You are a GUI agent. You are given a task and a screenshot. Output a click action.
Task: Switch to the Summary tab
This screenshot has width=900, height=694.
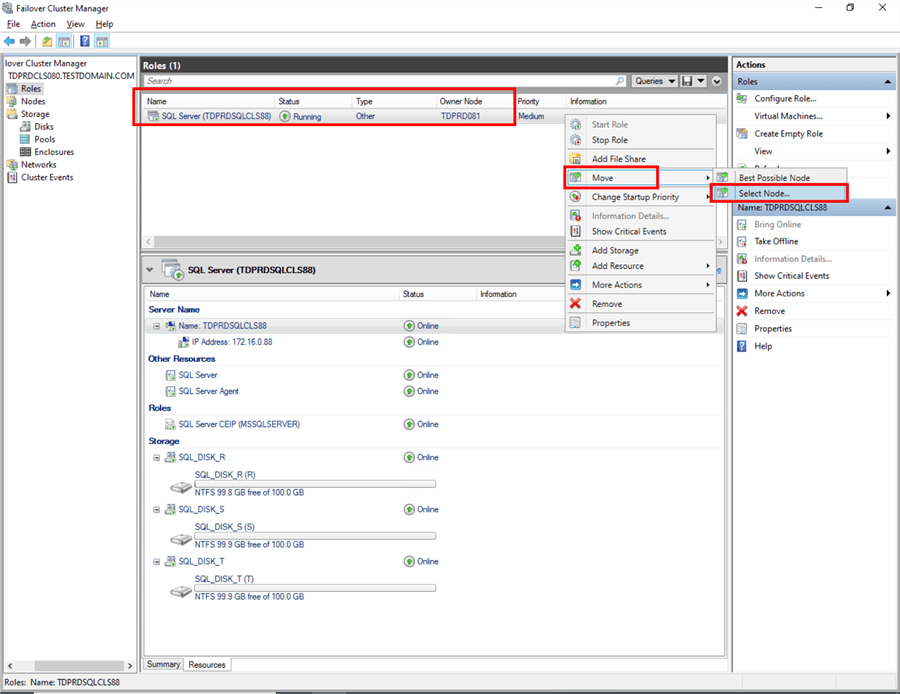pyautogui.click(x=163, y=664)
